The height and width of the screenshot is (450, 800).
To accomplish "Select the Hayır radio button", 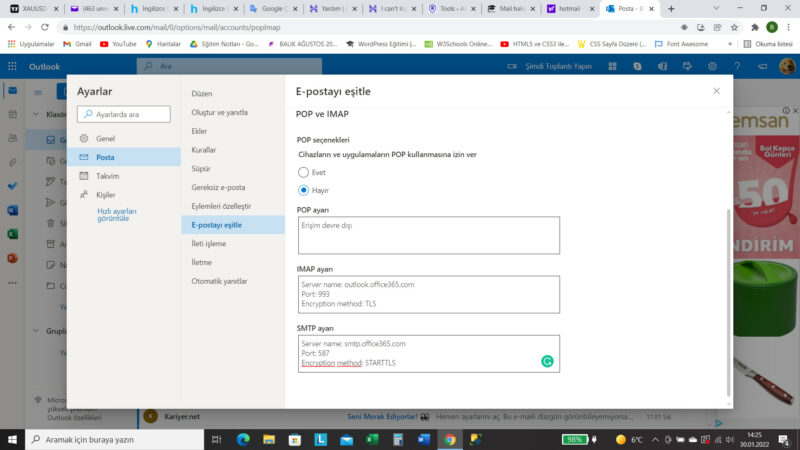I will (x=303, y=190).
